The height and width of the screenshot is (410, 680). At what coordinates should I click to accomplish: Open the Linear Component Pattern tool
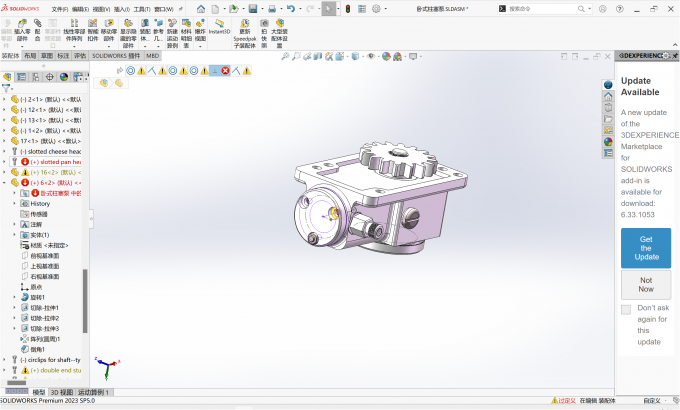tap(74, 30)
